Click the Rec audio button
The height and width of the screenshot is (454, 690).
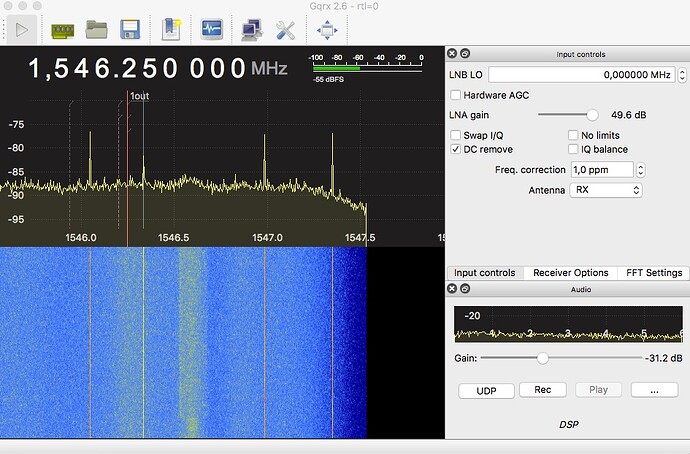tap(543, 390)
